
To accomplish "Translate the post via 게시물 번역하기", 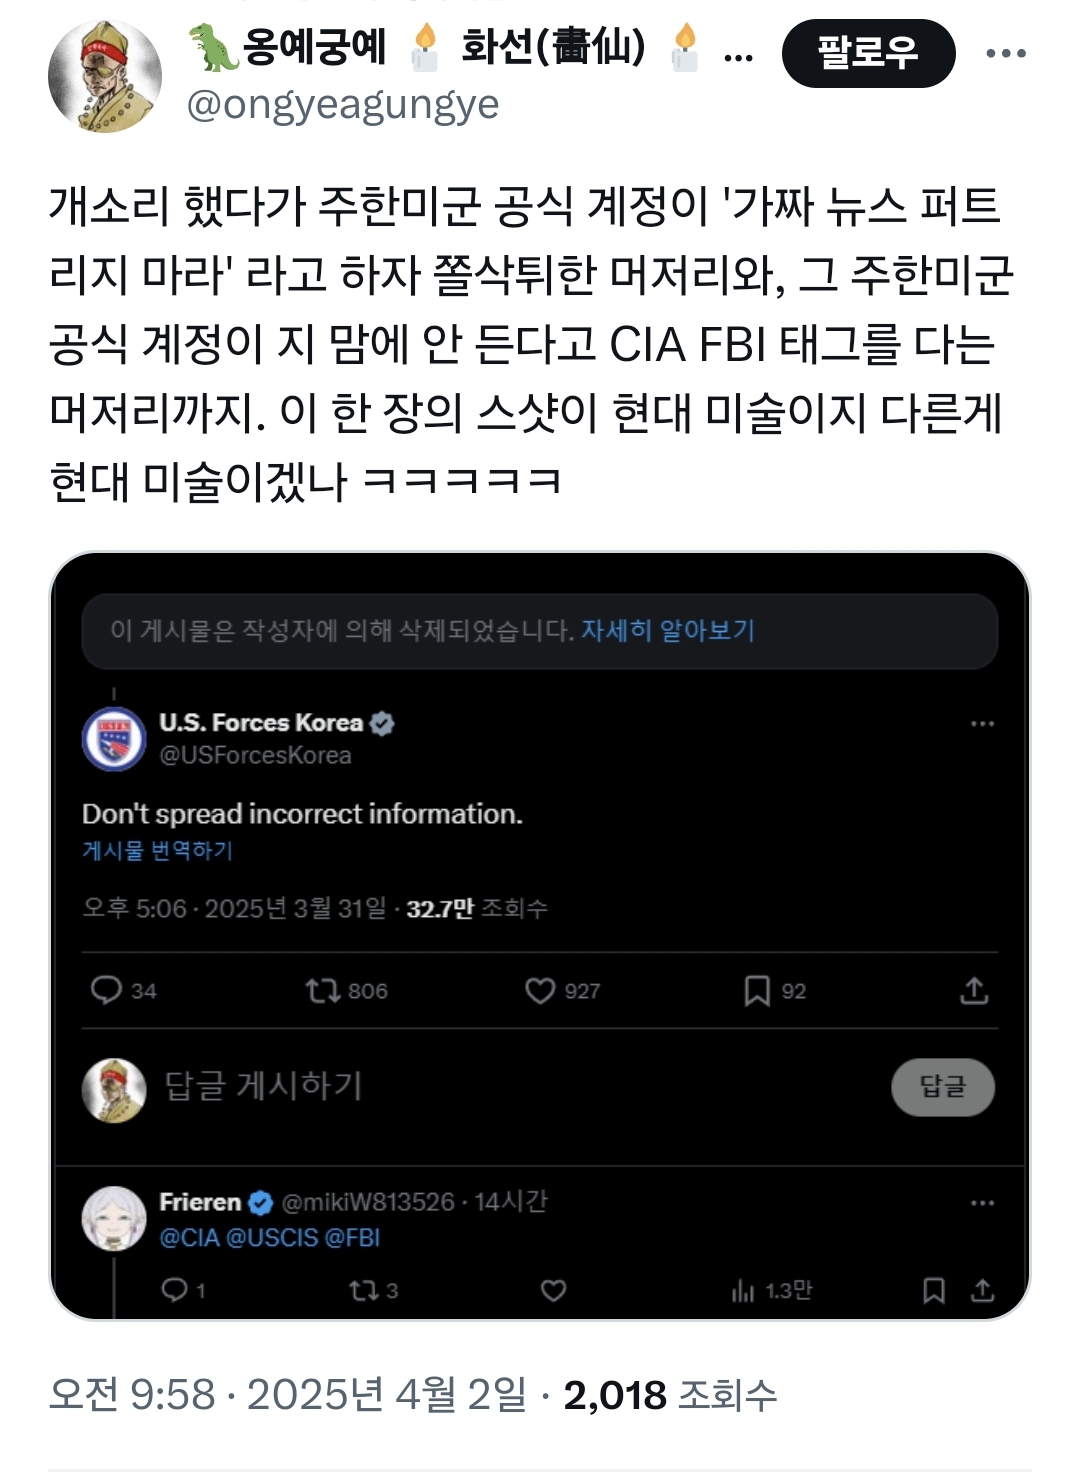I will click(x=157, y=850).
